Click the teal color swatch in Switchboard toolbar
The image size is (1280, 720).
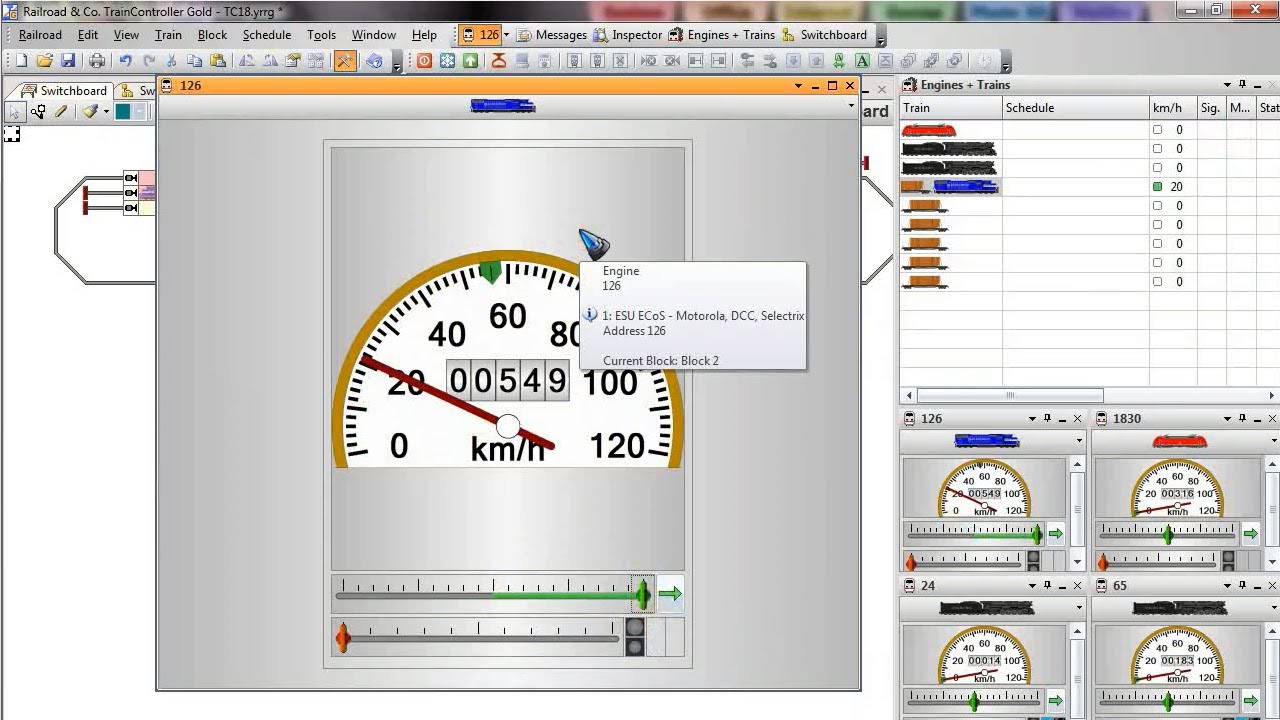[x=122, y=112]
